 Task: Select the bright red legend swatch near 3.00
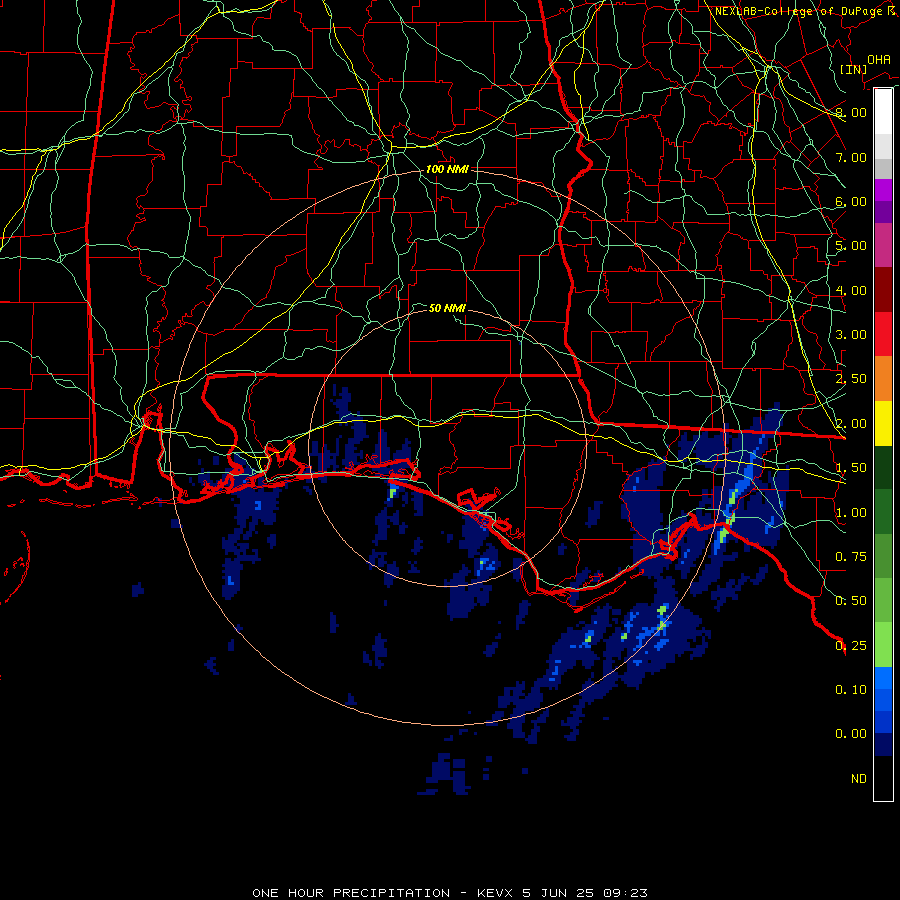point(883,334)
